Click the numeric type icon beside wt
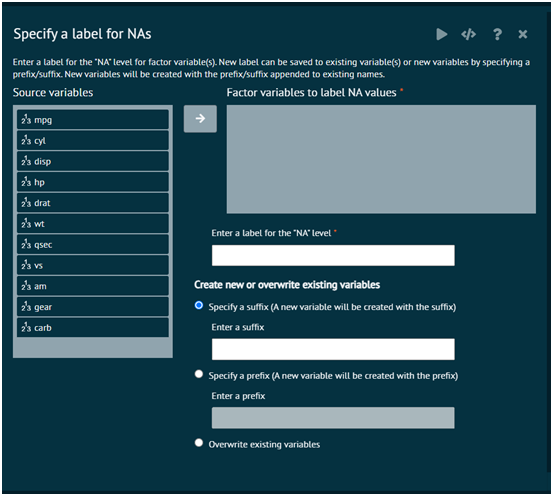 coord(26,224)
